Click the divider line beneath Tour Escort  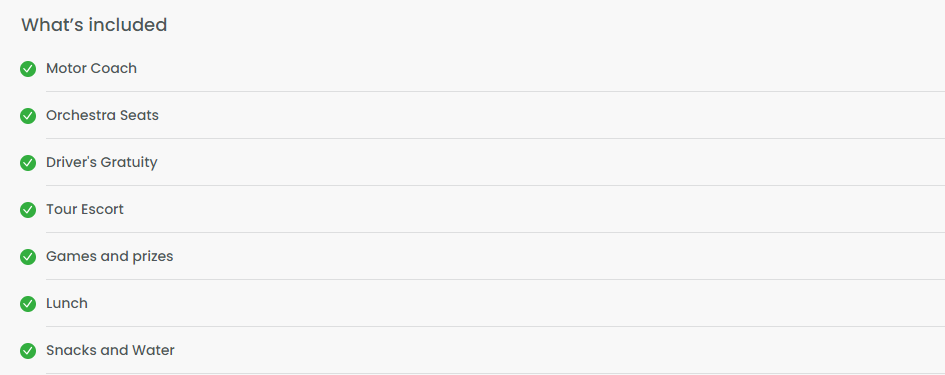pos(495,233)
